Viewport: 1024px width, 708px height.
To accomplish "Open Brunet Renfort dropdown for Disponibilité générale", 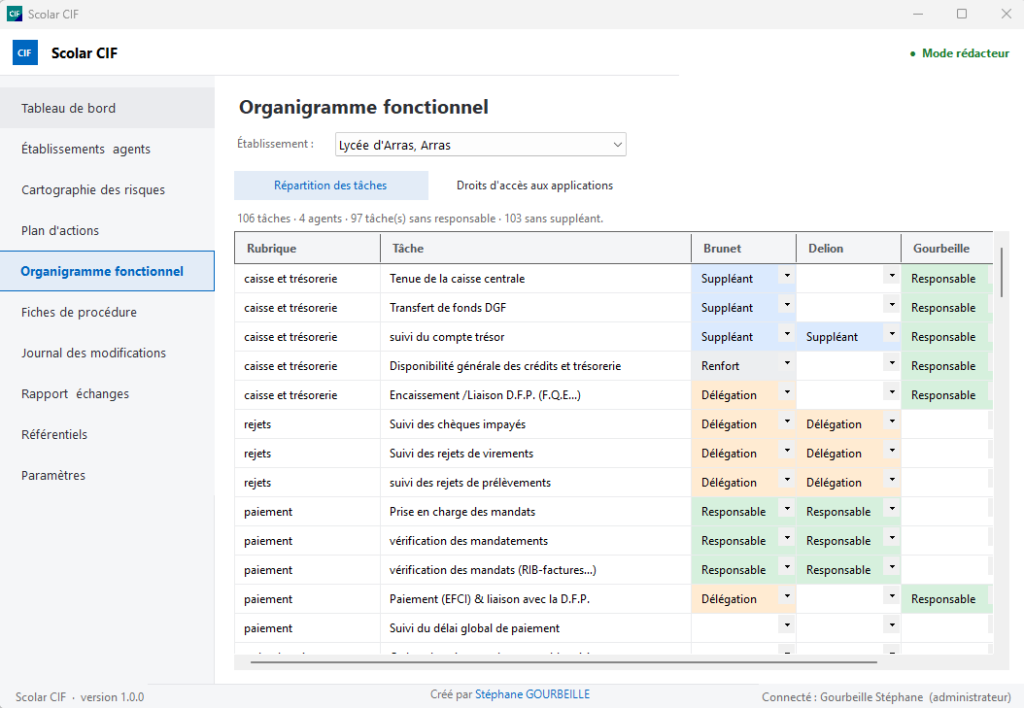I will tap(787, 362).
